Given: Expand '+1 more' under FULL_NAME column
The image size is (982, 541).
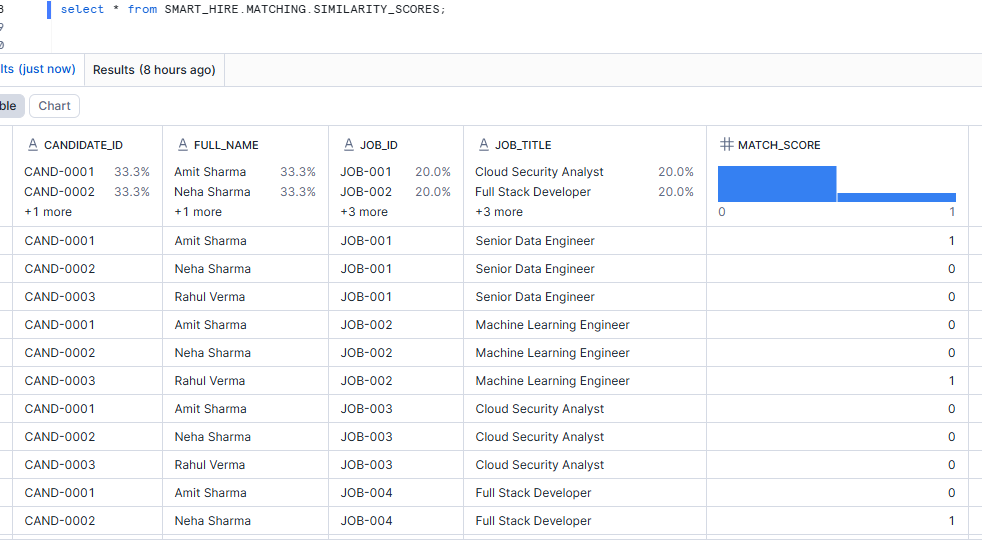Looking at the screenshot, I should (198, 212).
